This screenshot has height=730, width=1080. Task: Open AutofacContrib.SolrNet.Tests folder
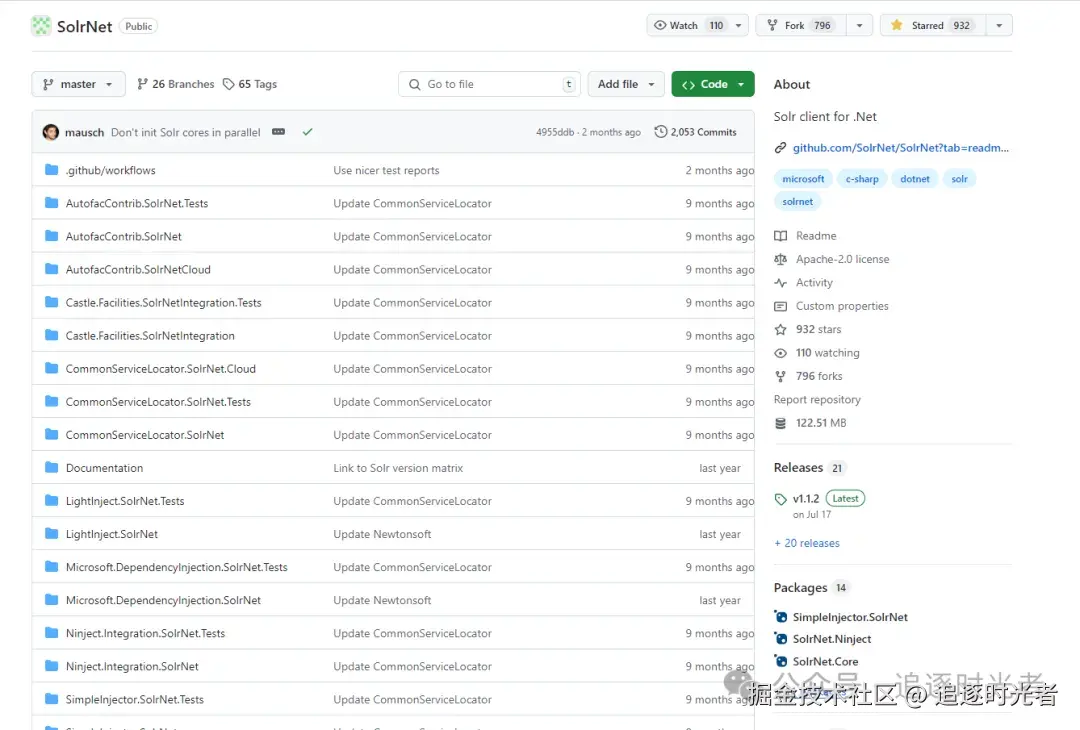136,203
